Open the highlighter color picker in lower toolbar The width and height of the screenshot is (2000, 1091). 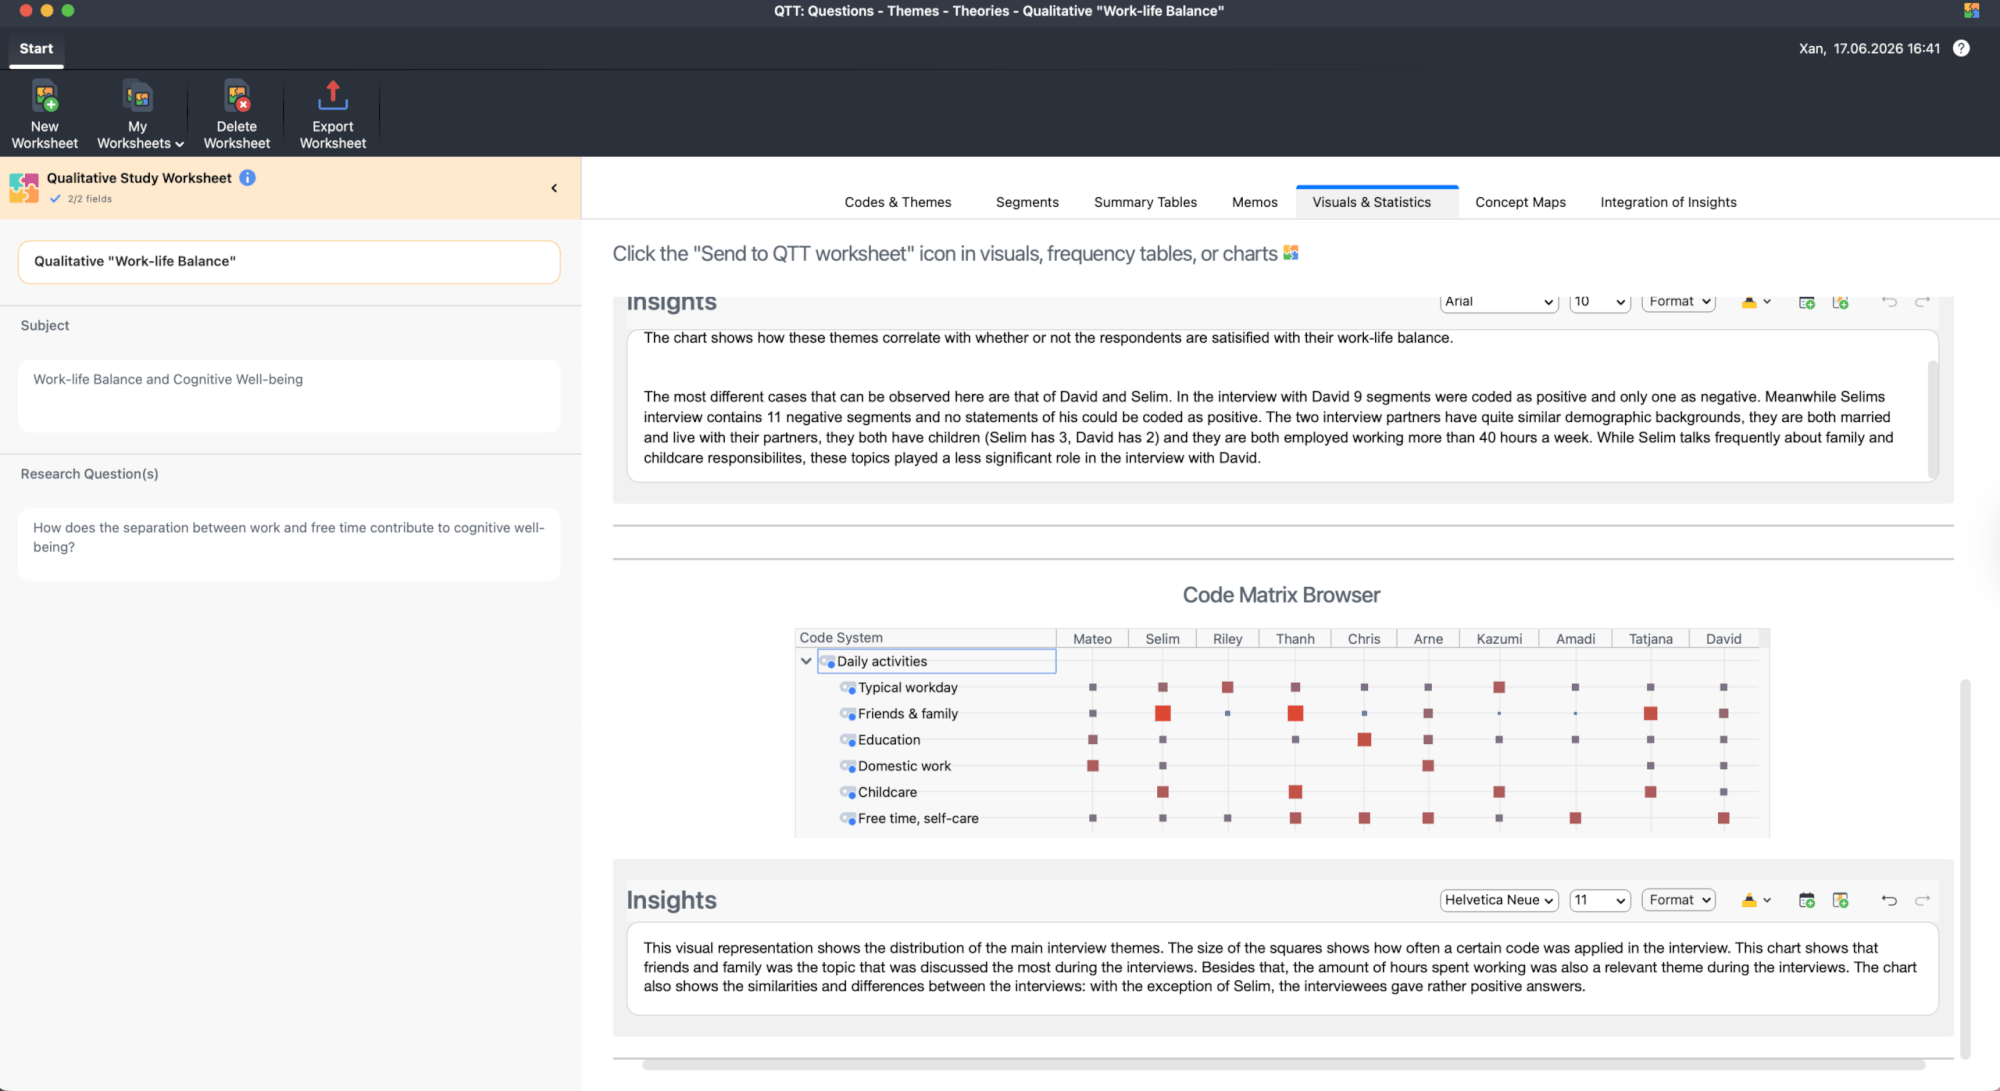click(1756, 900)
